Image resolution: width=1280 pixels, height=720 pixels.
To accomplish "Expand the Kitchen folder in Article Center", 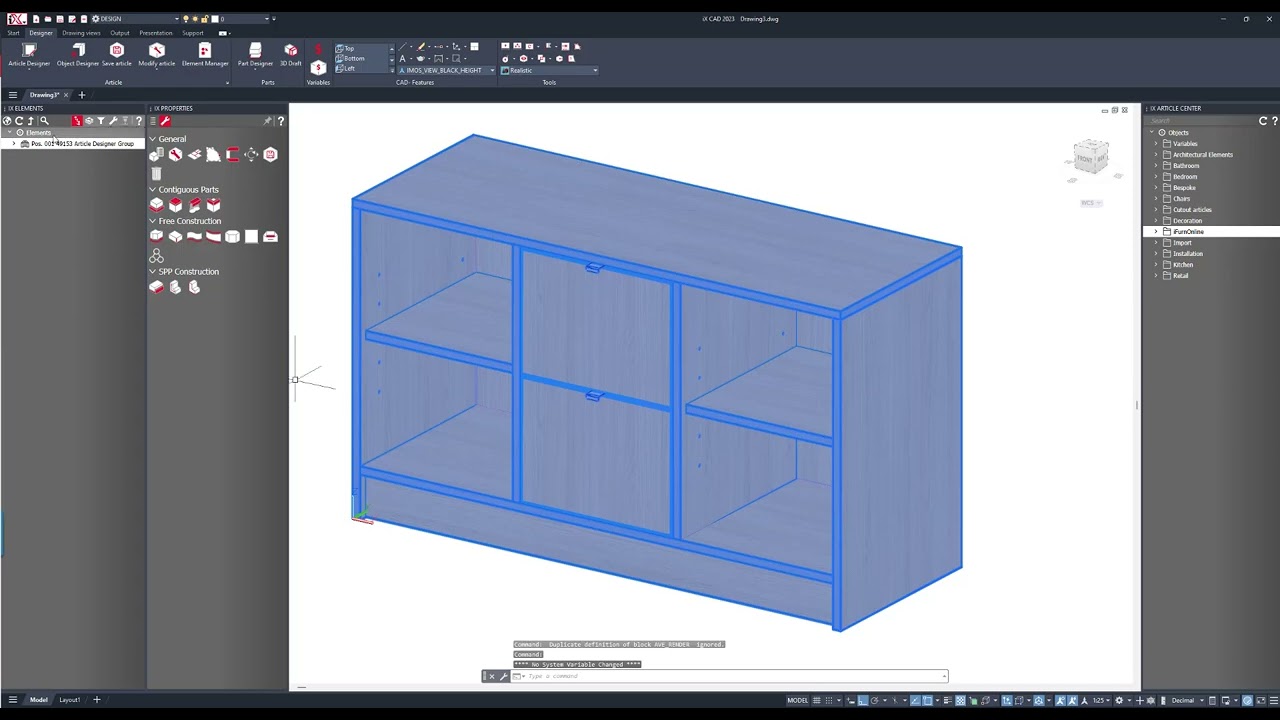I will click(x=1156, y=265).
